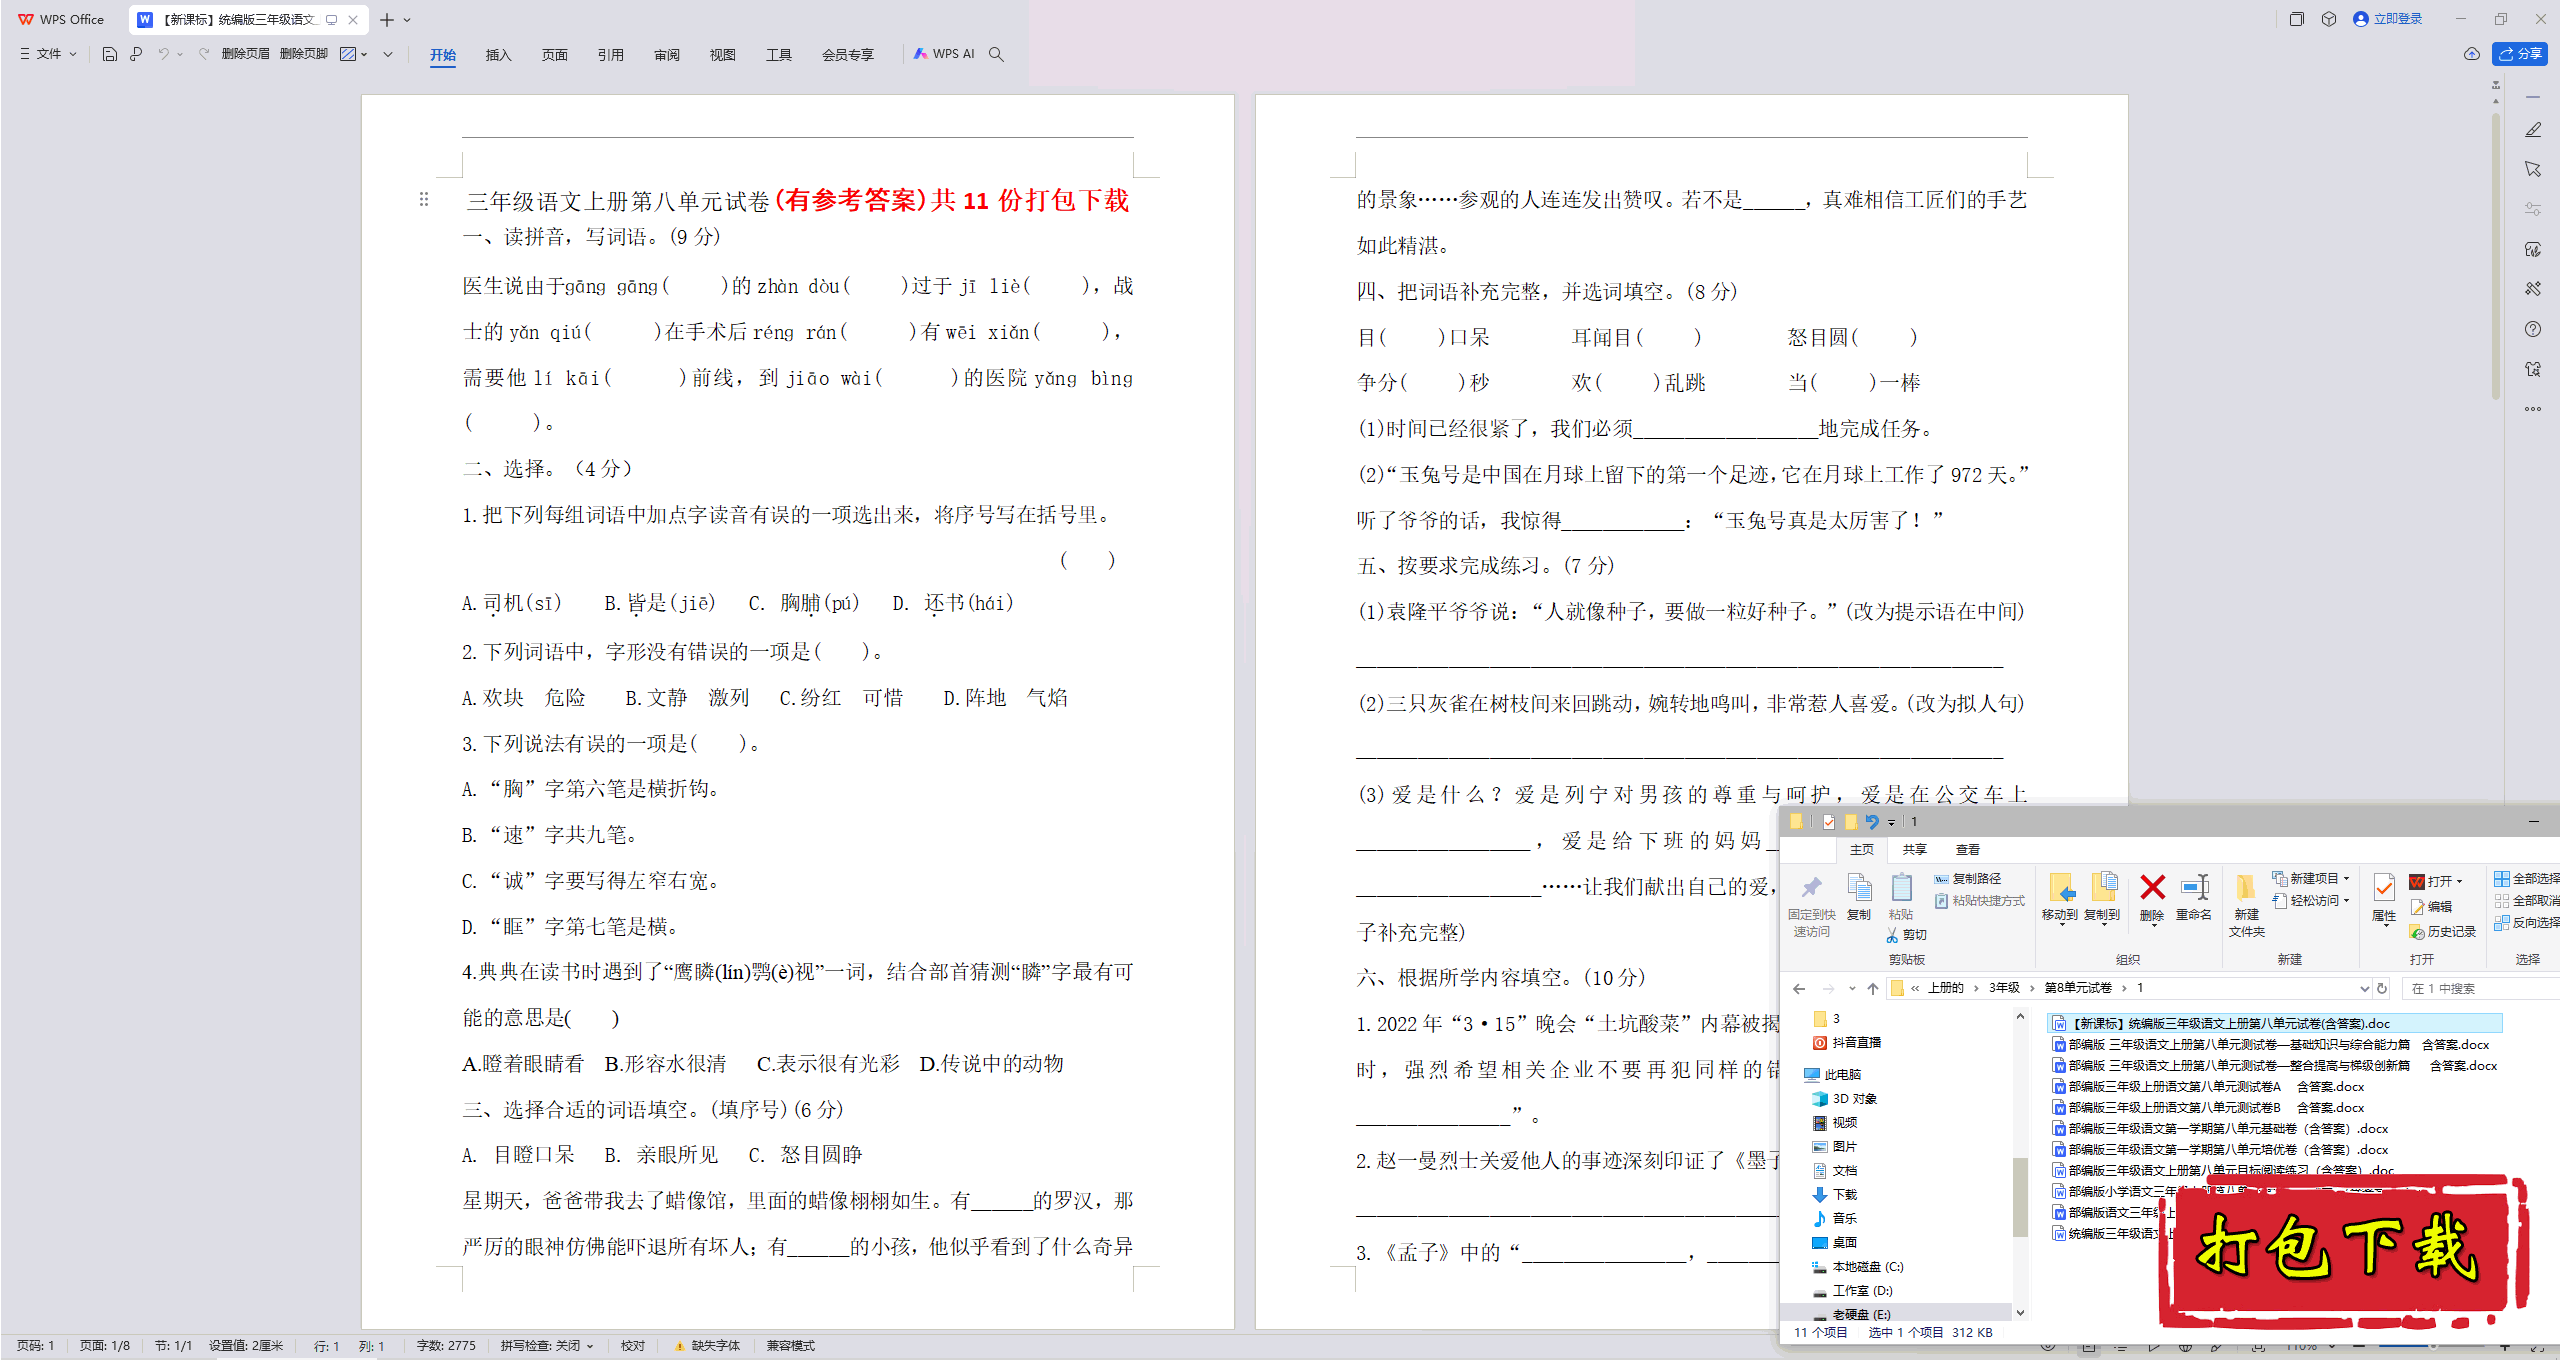Click the paragraph drag handle beside title

[x=424, y=200]
